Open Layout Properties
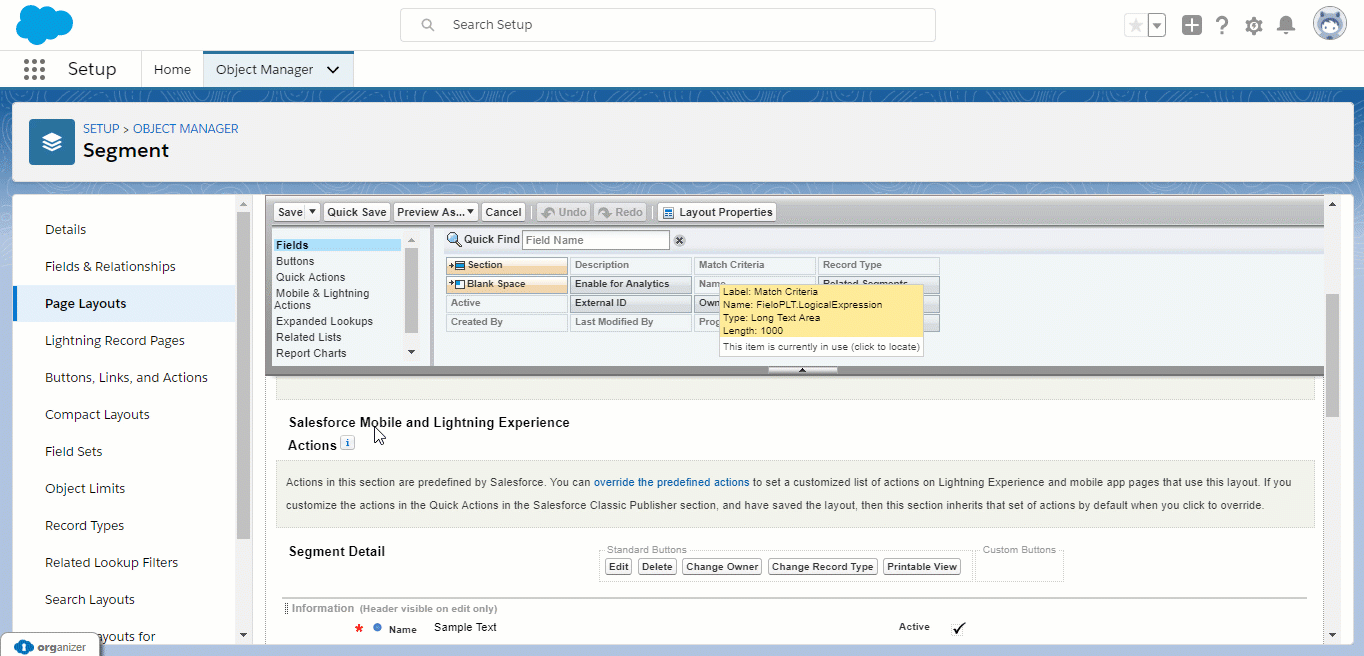Screen dimensions: 1364x656 pyautogui.click(x=717, y=212)
